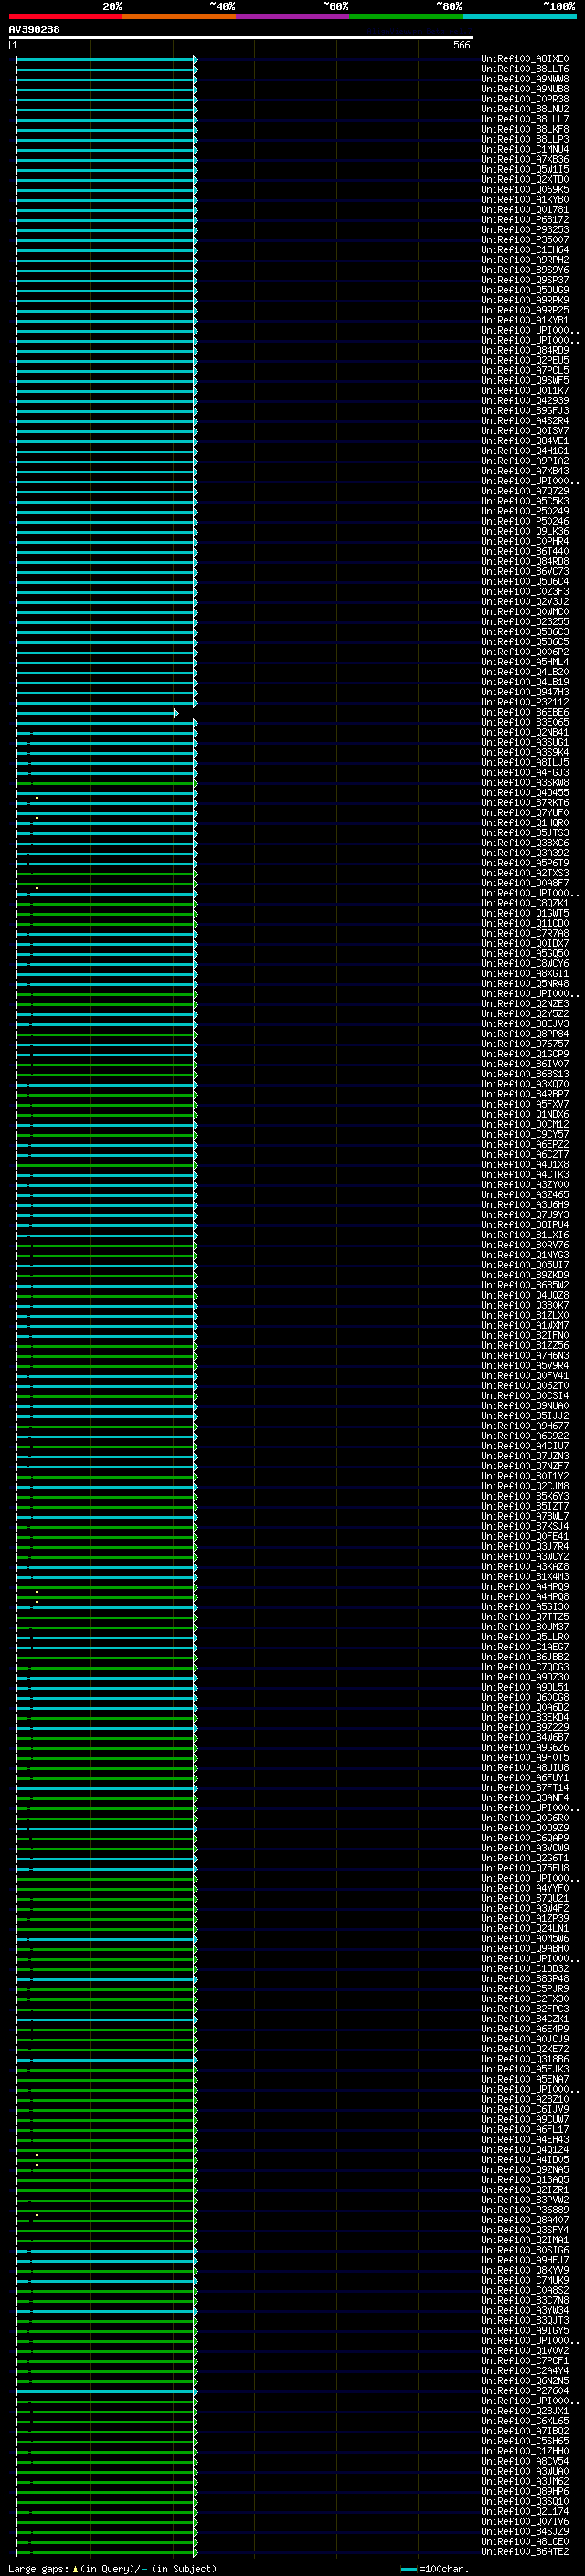
Task: Select hit UniRef100_Q9SP37
Action: point(525,280)
